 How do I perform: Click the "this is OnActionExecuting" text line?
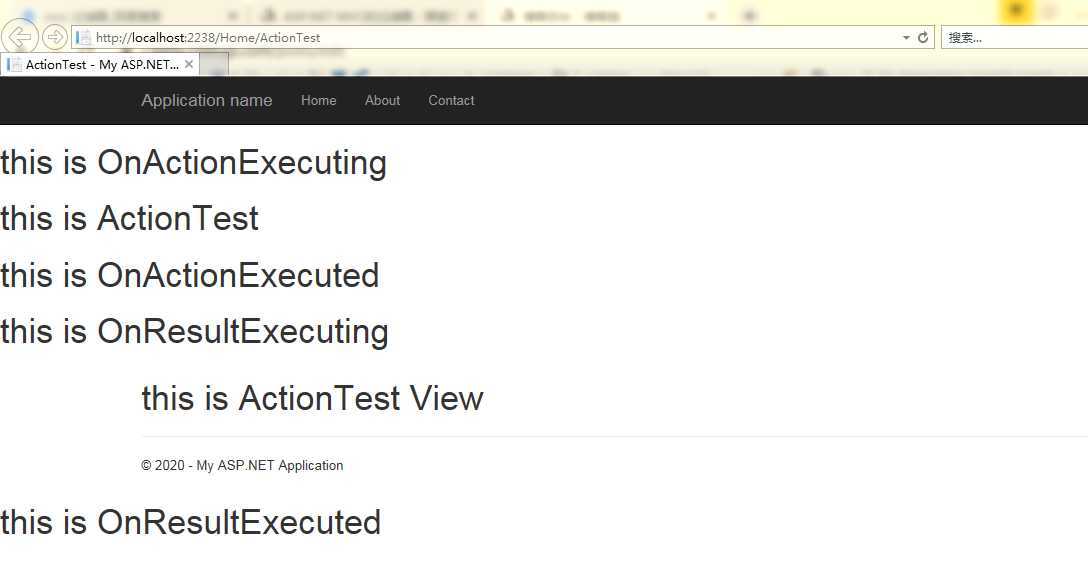194,162
